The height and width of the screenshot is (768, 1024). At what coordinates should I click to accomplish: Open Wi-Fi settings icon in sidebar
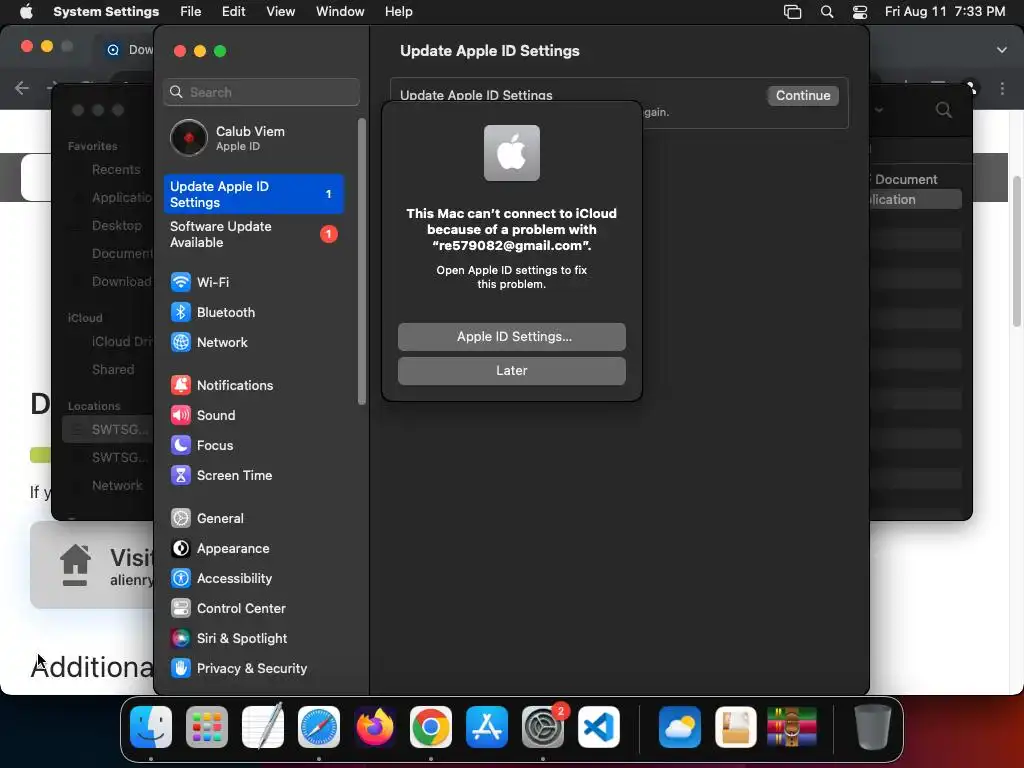[181, 282]
